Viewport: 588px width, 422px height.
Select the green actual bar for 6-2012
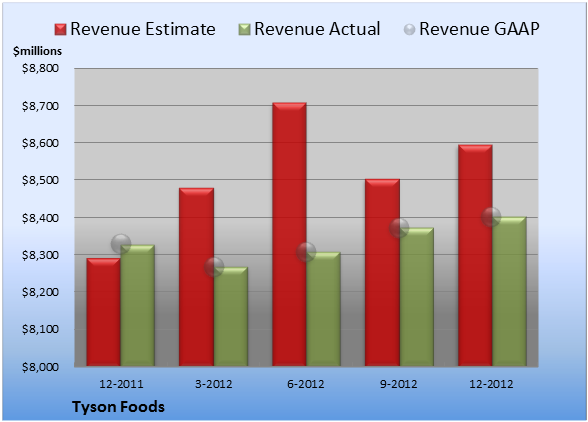point(323,309)
